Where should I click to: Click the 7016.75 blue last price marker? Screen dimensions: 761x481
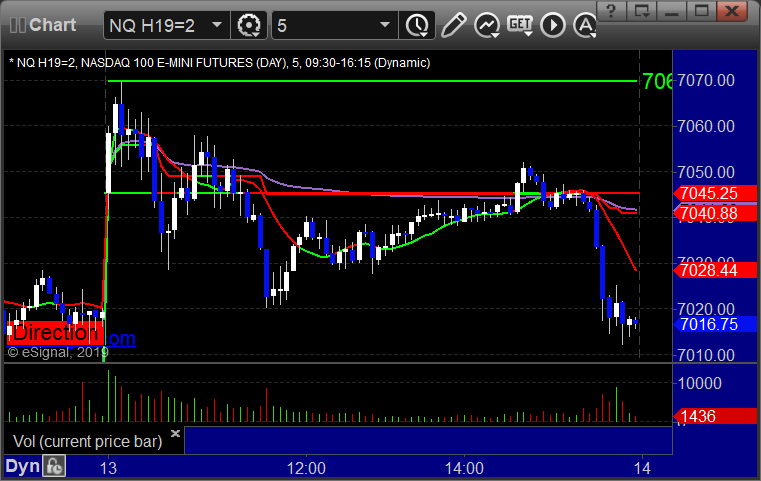pyautogui.click(x=714, y=324)
